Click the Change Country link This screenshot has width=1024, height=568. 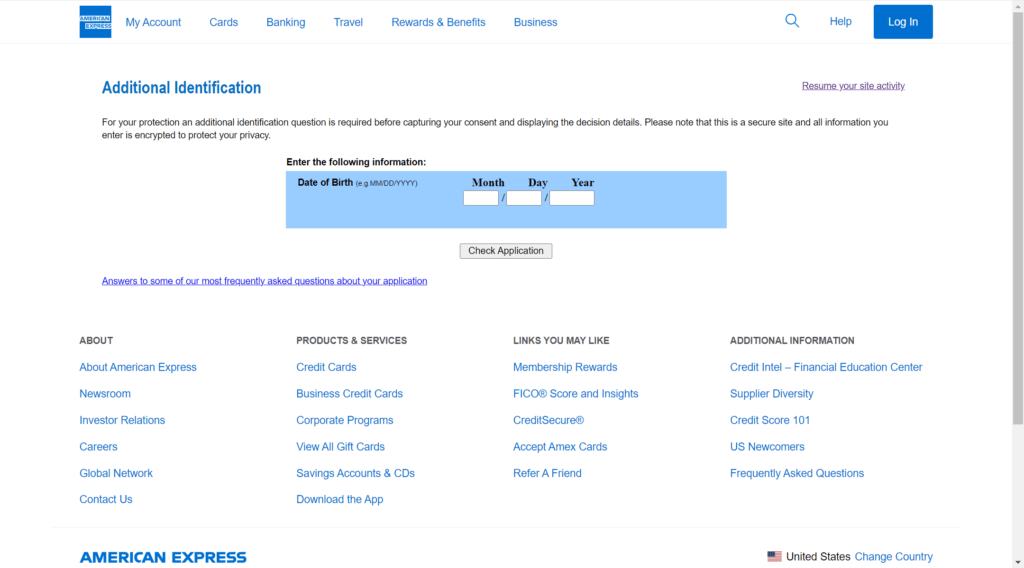point(893,557)
